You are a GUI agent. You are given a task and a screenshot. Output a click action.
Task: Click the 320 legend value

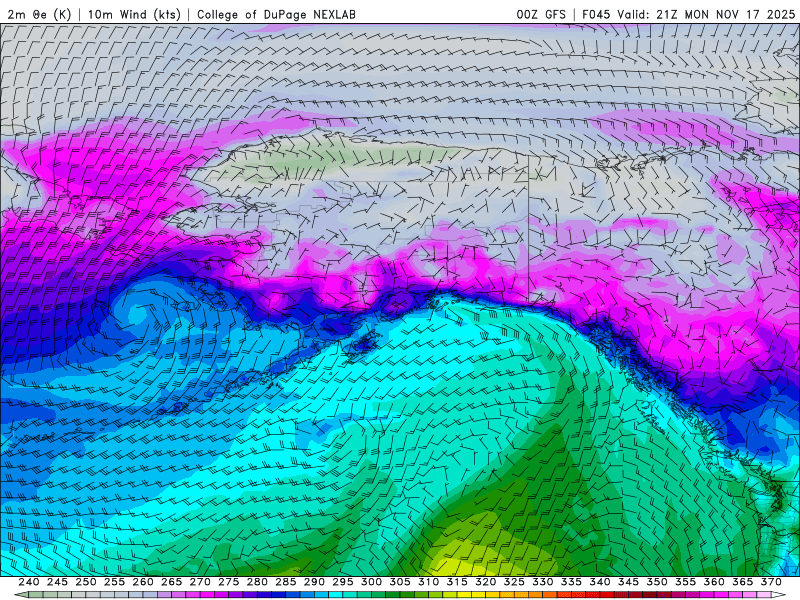pyautogui.click(x=486, y=582)
